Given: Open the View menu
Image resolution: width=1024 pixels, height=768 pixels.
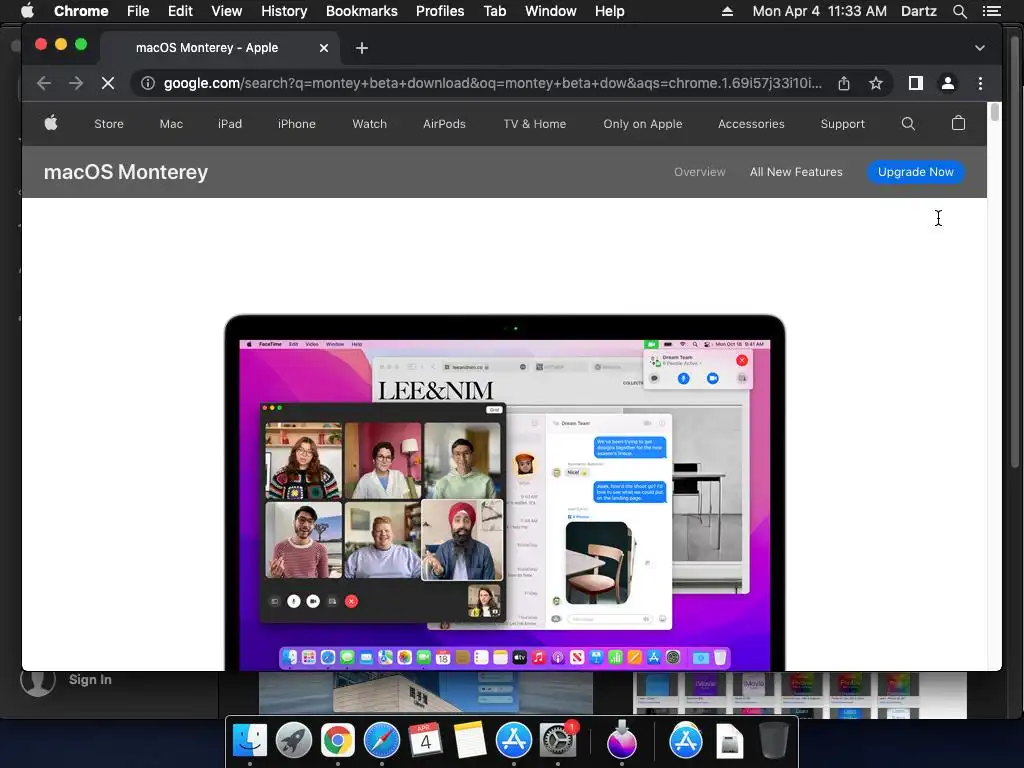Looking at the screenshot, I should pyautogui.click(x=227, y=11).
